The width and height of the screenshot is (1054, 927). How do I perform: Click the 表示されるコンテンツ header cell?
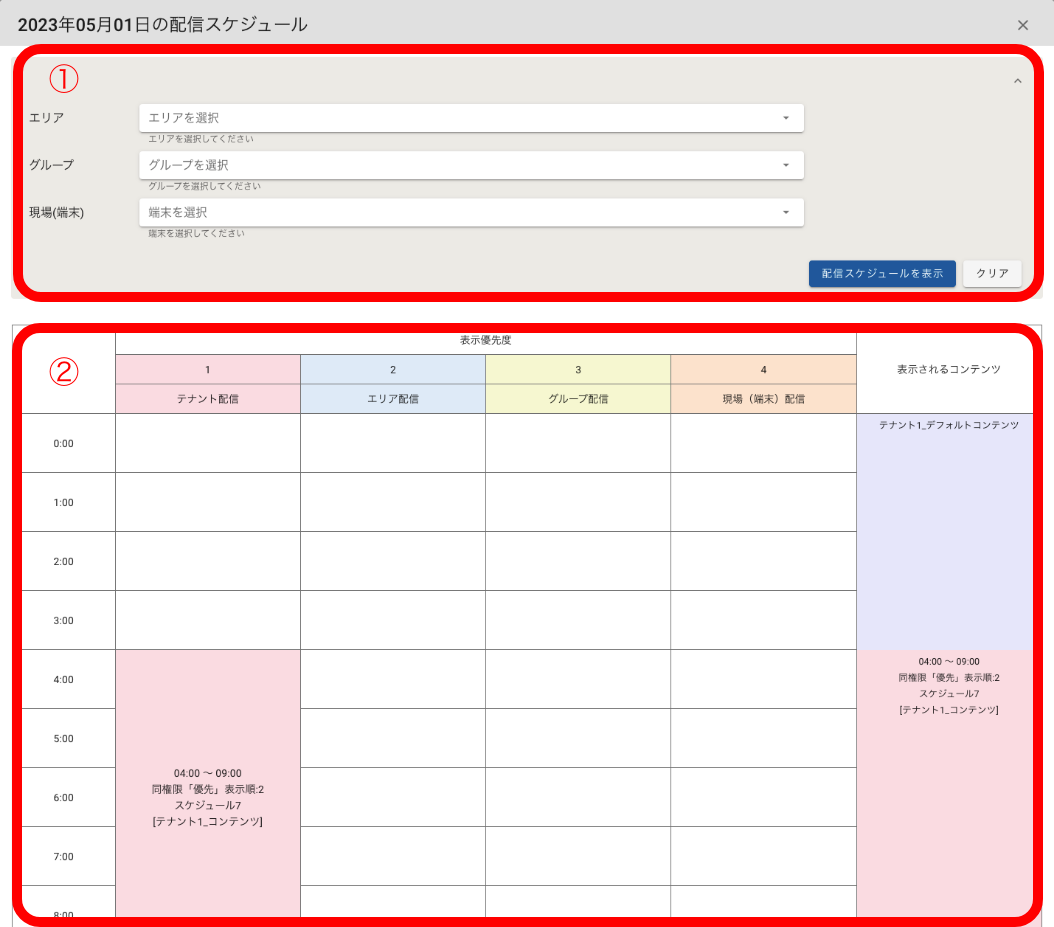pos(948,369)
